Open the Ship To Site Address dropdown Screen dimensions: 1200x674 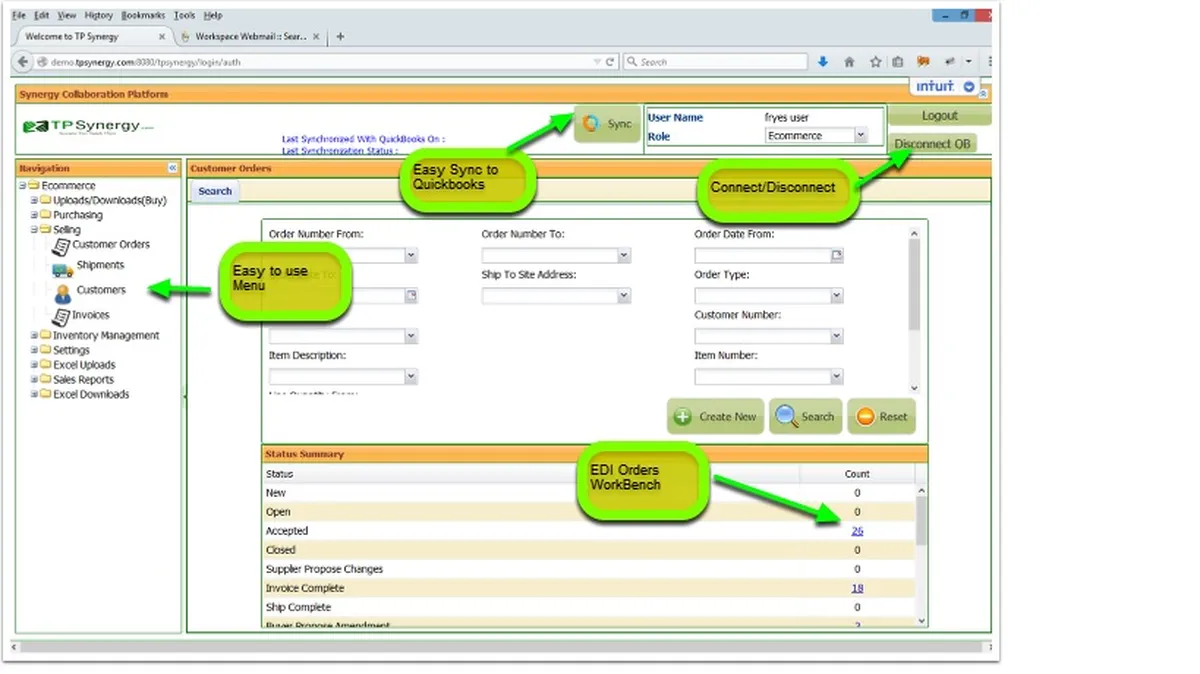[556, 296]
